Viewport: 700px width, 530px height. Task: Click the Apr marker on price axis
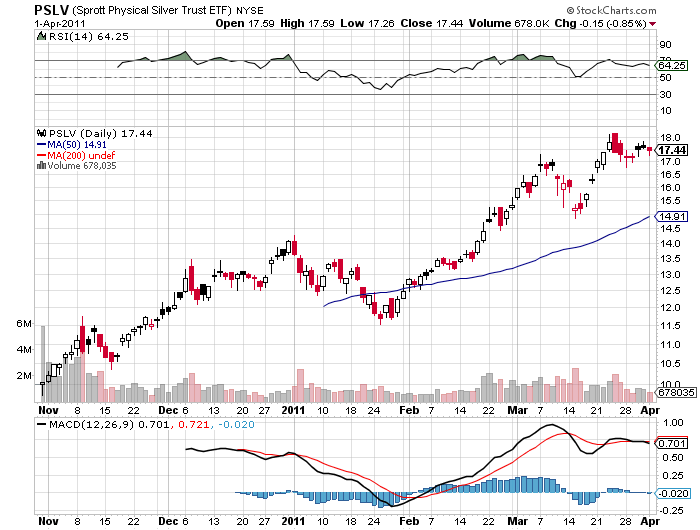(650, 410)
